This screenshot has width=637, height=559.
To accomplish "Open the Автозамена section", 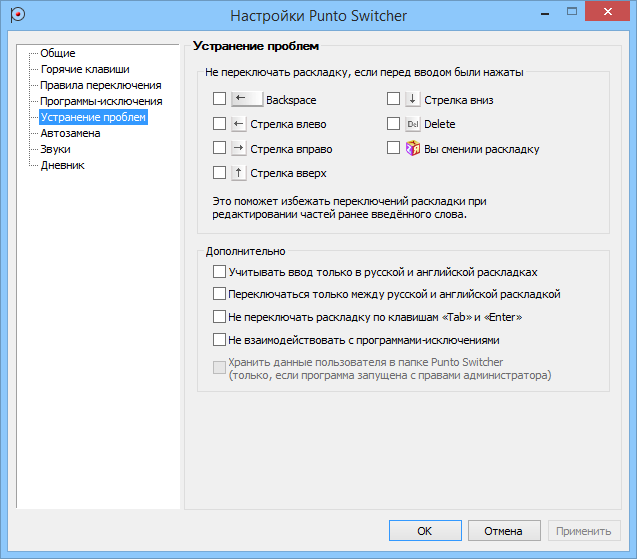I will pyautogui.click(x=70, y=133).
